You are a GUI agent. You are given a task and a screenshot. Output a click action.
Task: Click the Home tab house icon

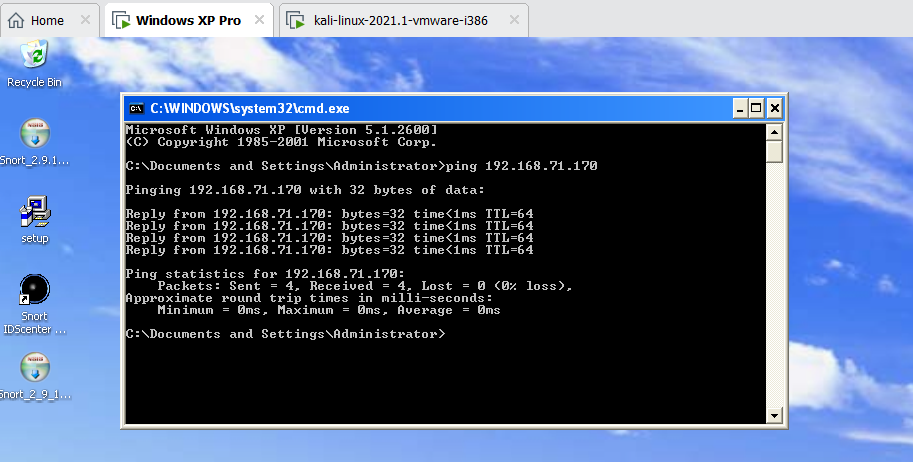point(16,20)
